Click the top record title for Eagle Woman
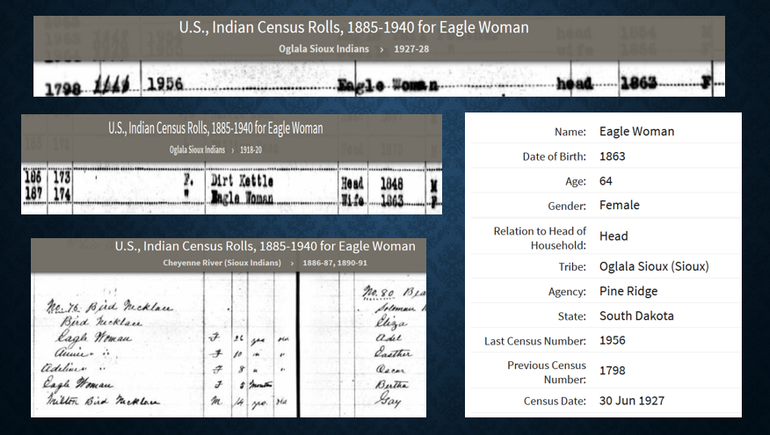Image resolution: width=770 pixels, height=435 pixels. pyautogui.click(x=354, y=27)
